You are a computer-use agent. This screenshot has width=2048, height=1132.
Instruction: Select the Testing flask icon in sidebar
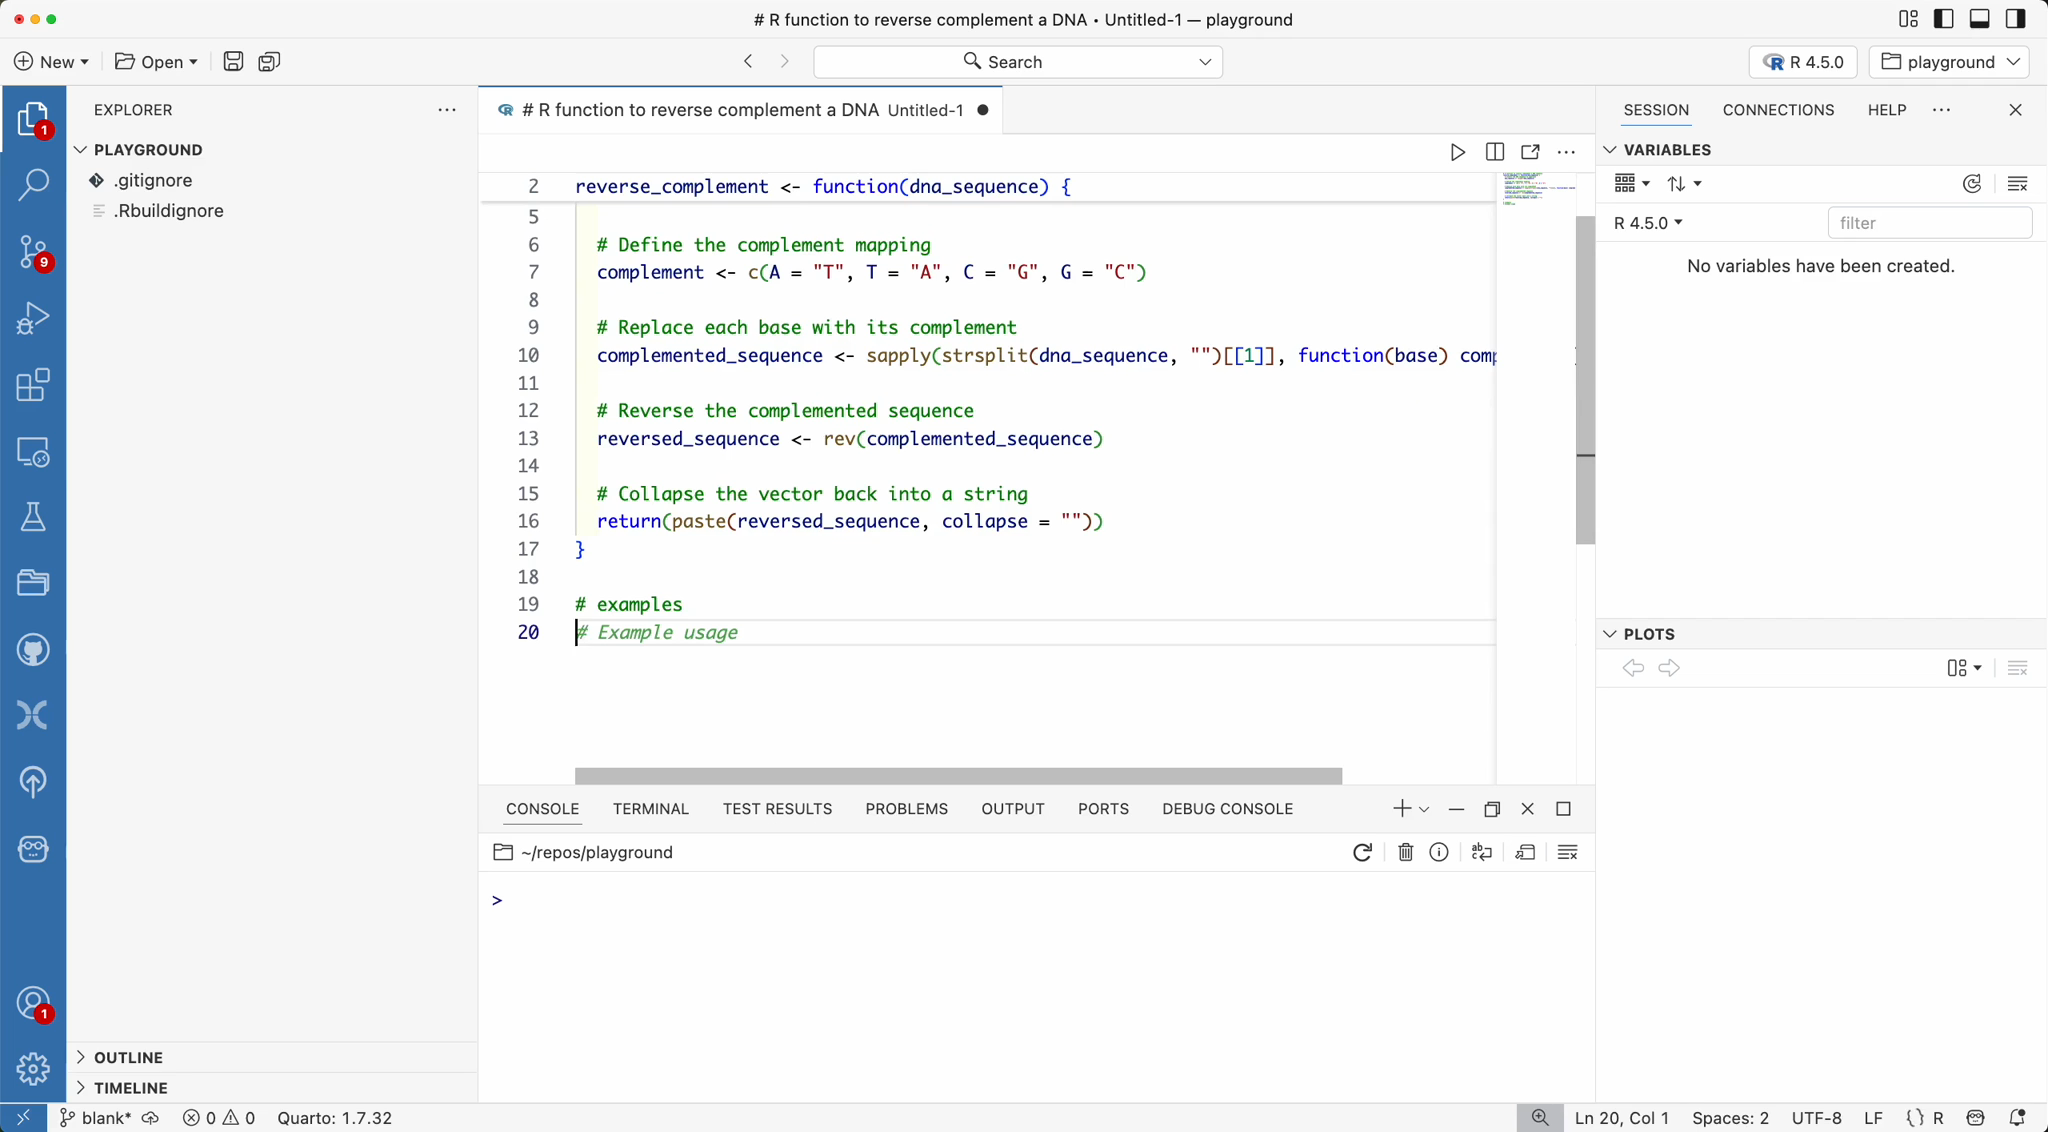(34, 516)
